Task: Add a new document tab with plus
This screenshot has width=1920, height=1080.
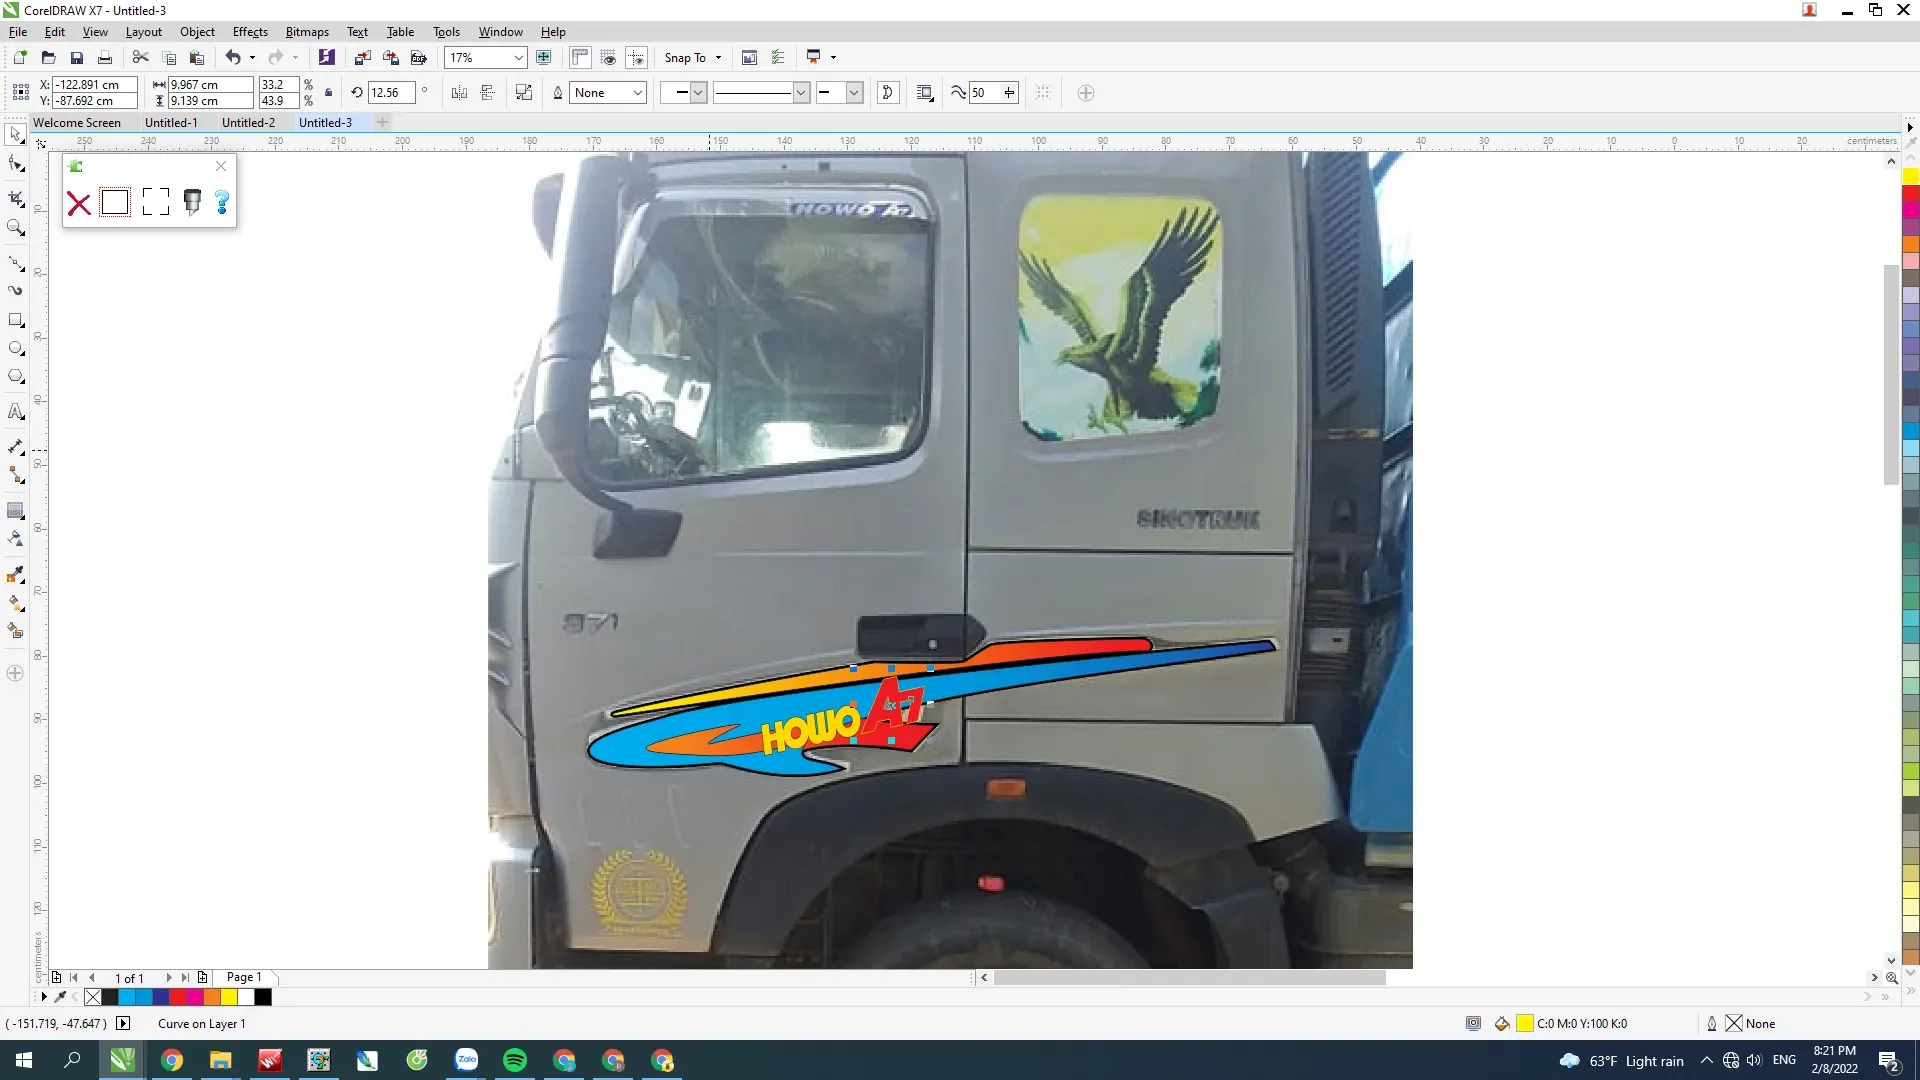Action: [382, 123]
